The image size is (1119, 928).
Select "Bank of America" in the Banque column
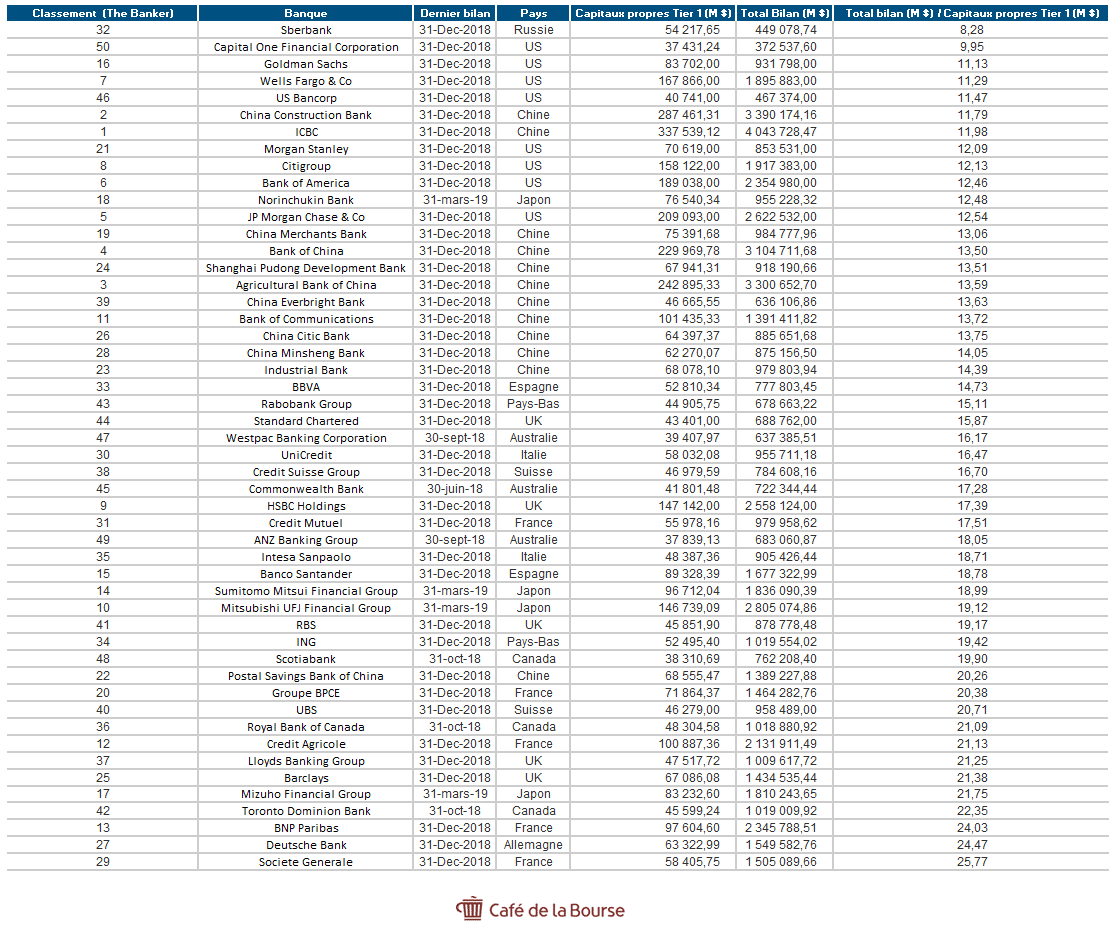click(306, 183)
